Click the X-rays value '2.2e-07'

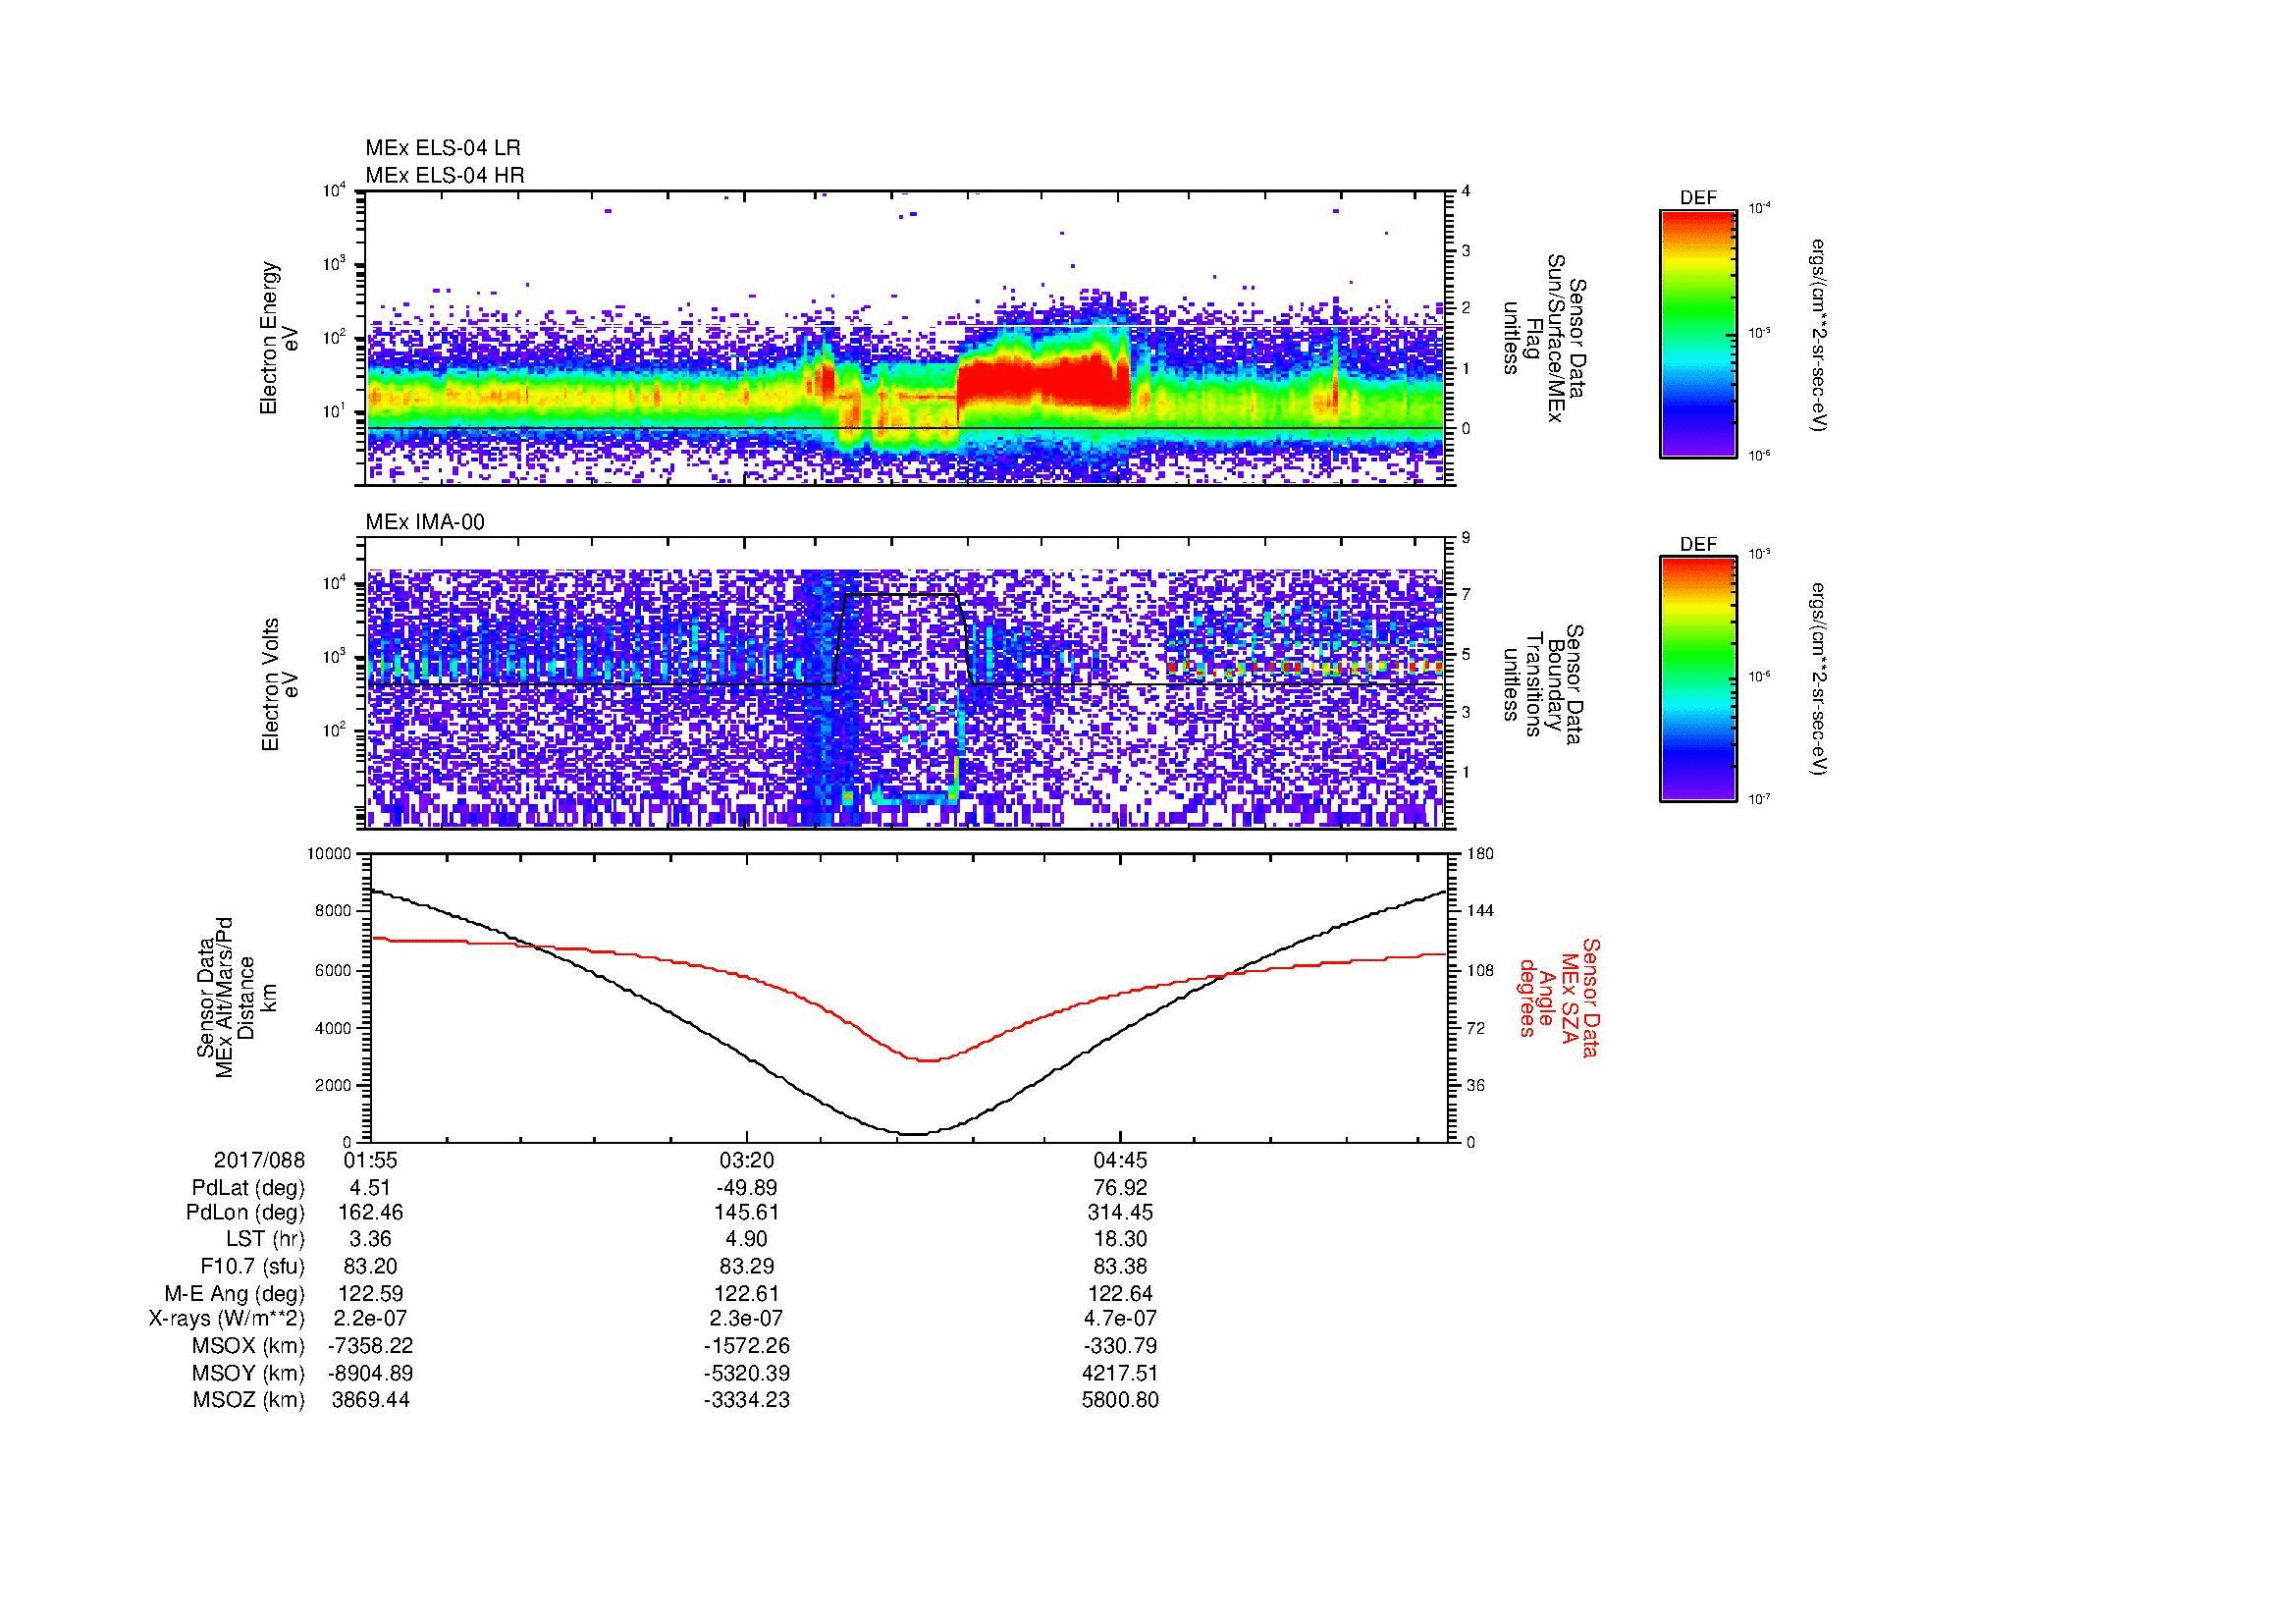click(x=370, y=1319)
